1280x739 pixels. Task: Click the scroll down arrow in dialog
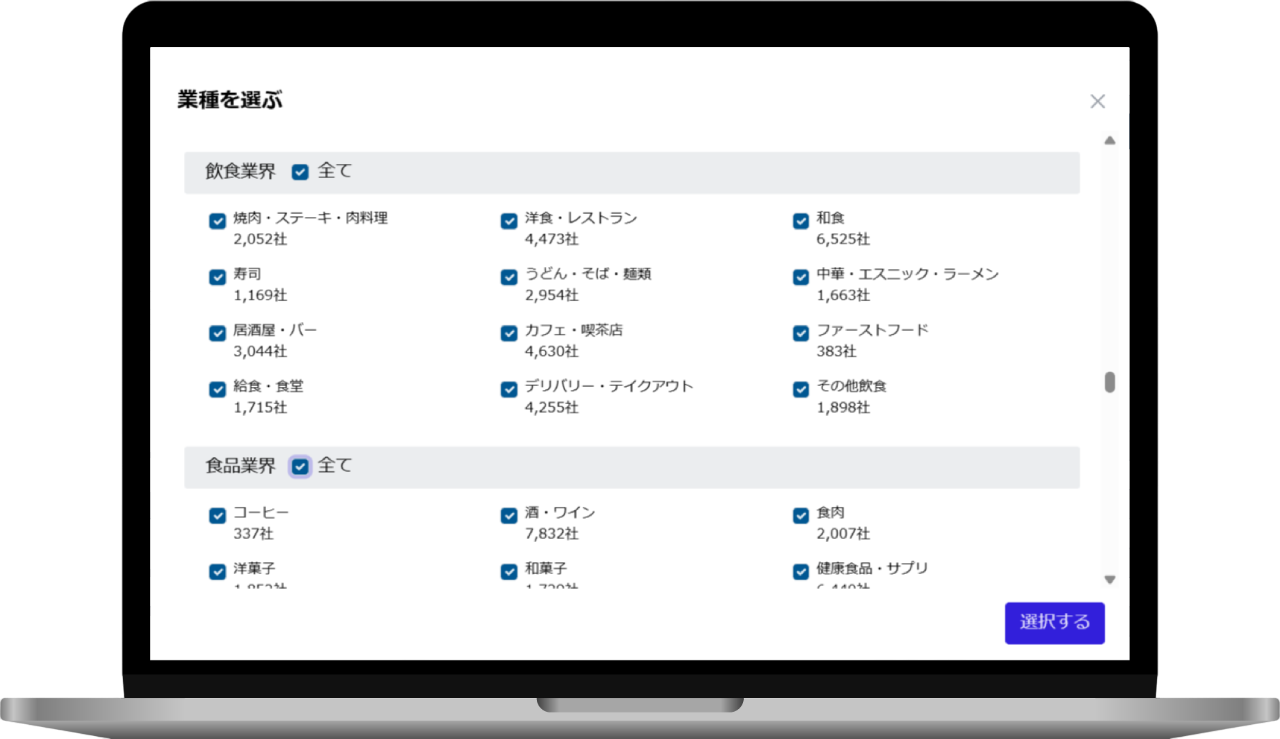(x=1109, y=579)
